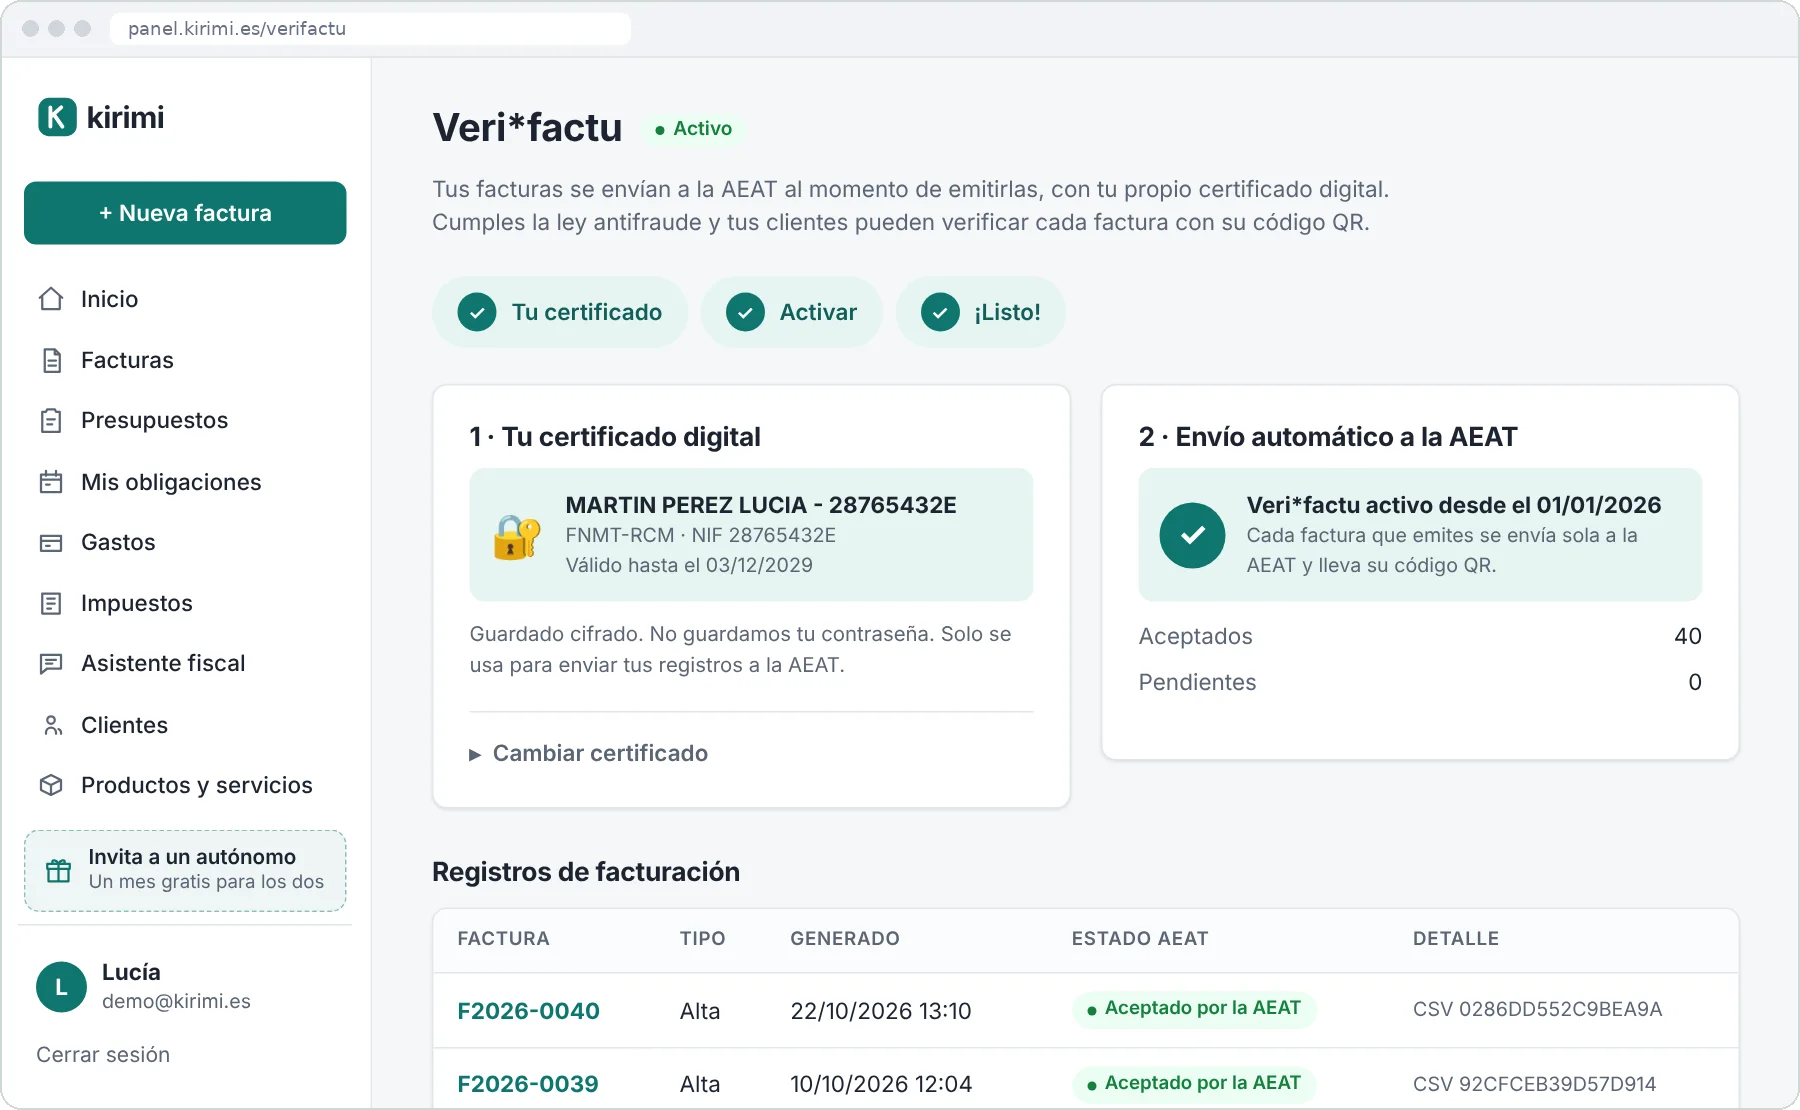
Task: Click Cerrar sesión link
Action: coord(103,1055)
